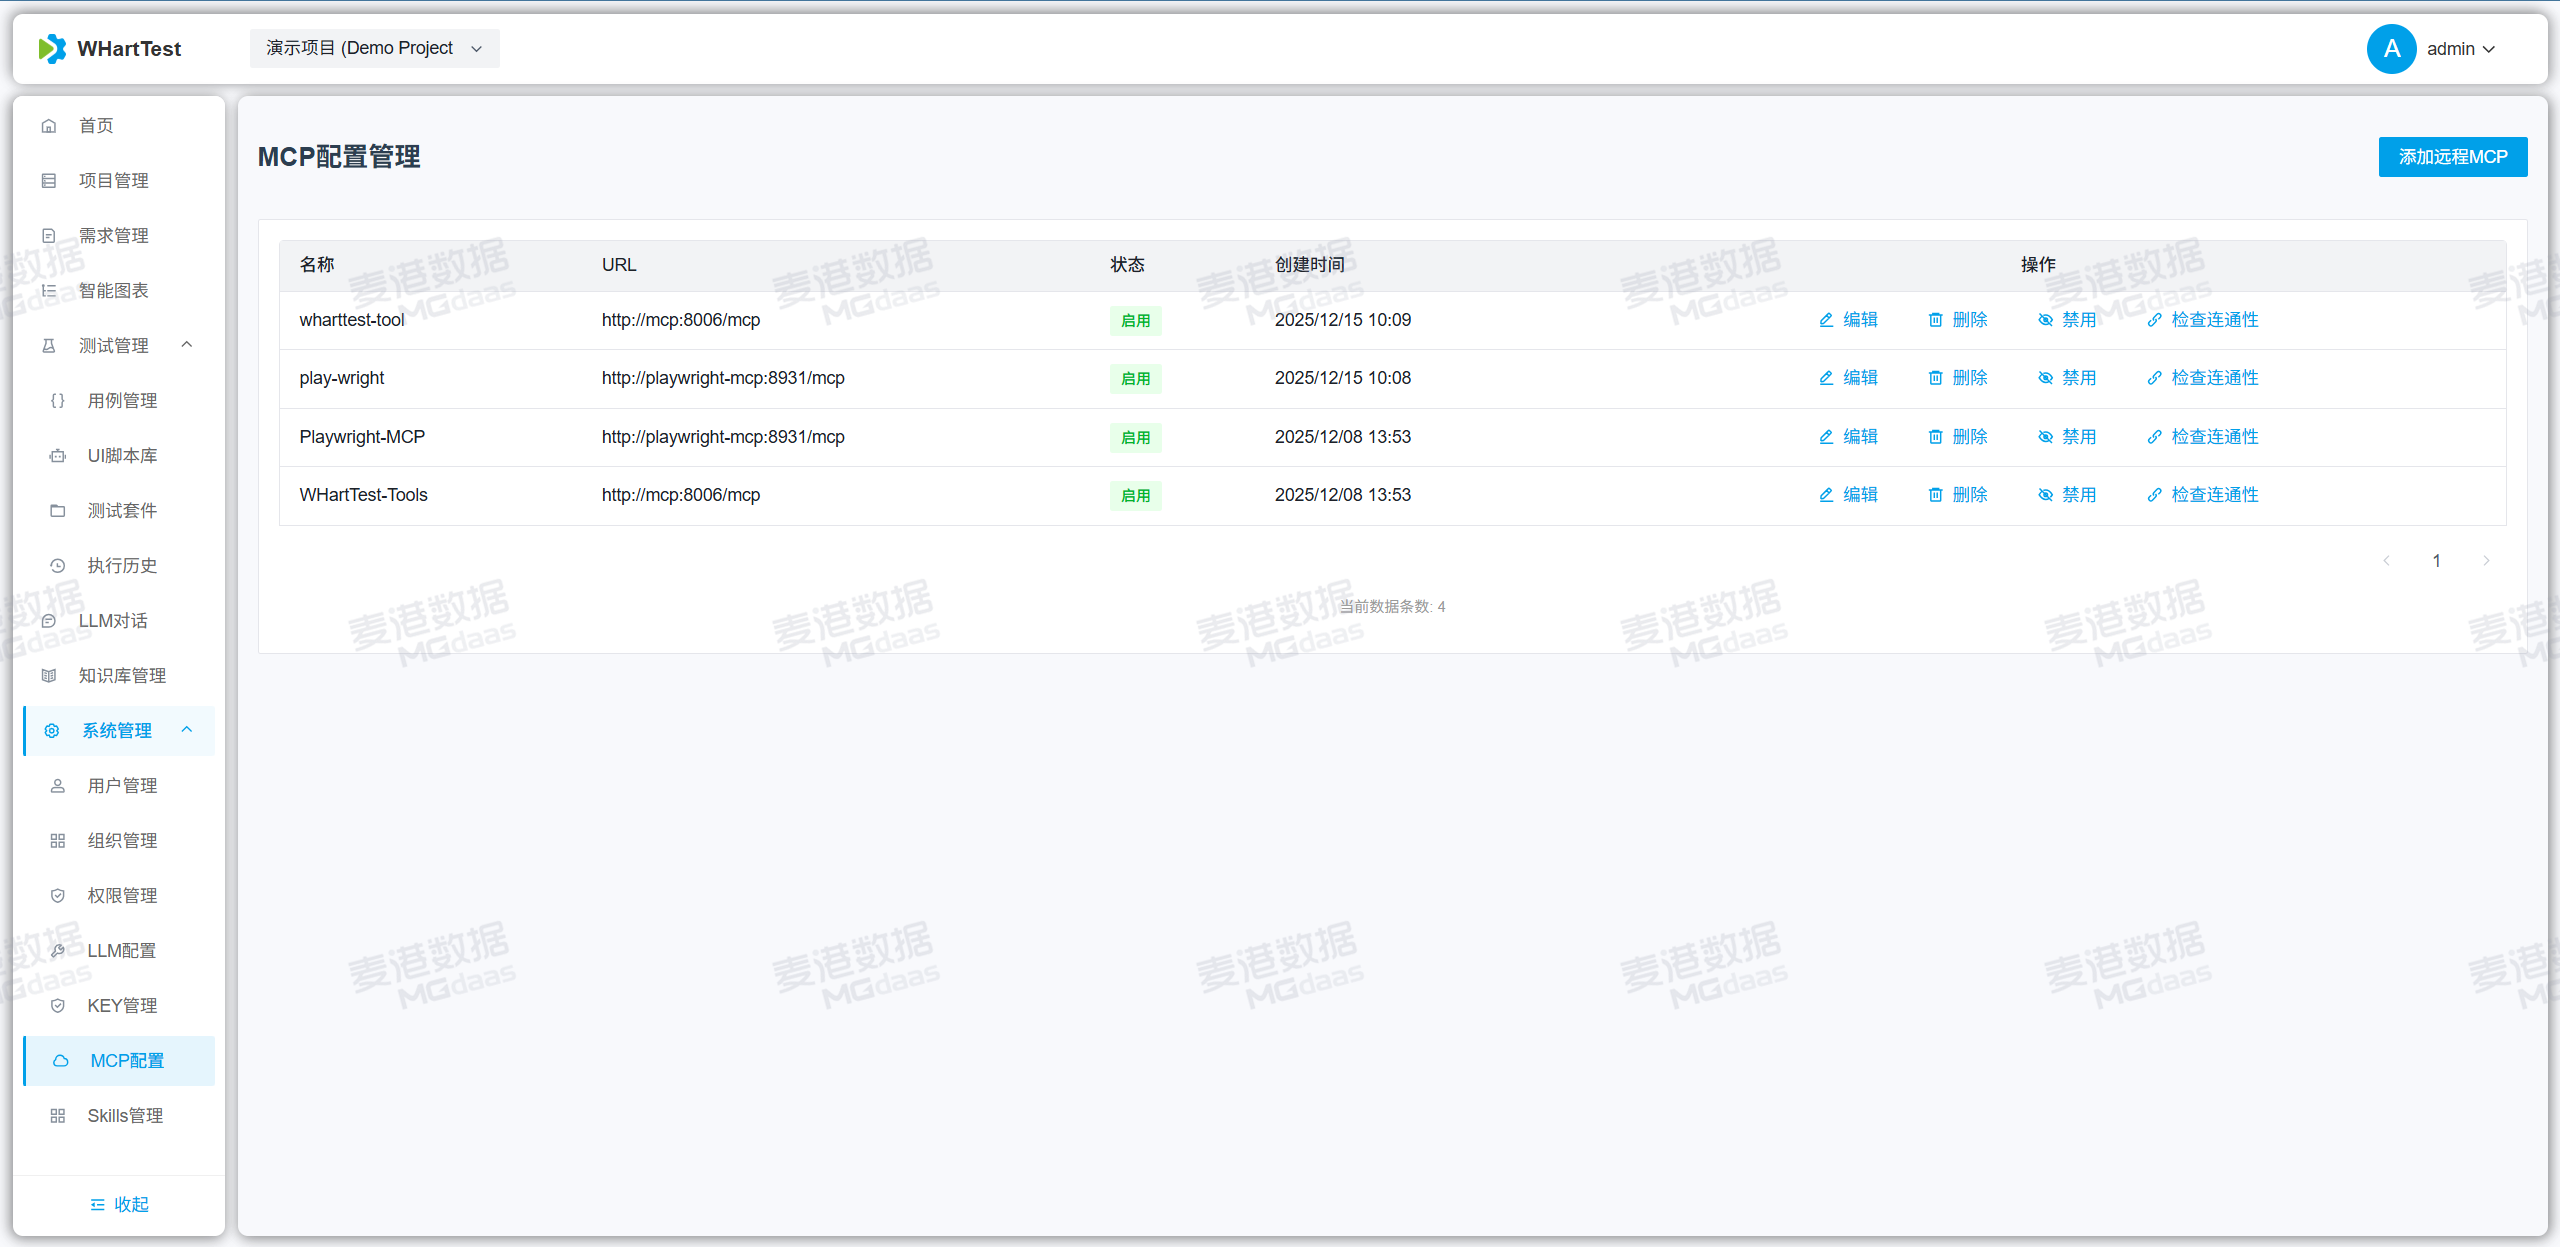2560x1247 pixels.
Task: Click trash icon for play-wright row
Action: click(1935, 378)
